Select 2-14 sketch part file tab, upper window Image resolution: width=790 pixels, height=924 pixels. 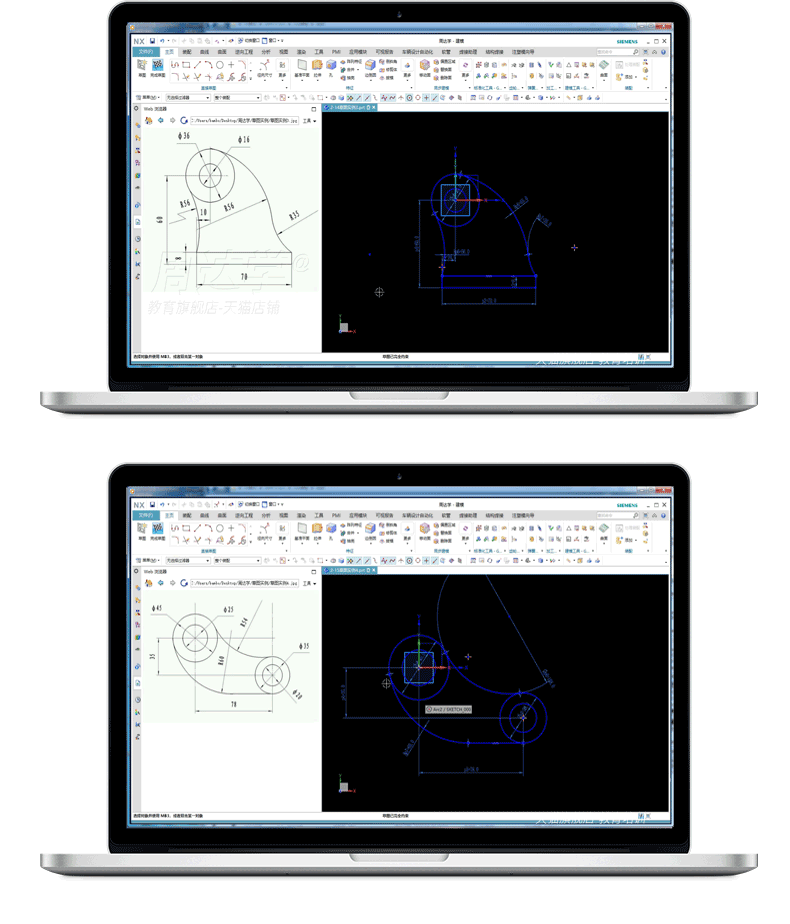click(x=349, y=107)
